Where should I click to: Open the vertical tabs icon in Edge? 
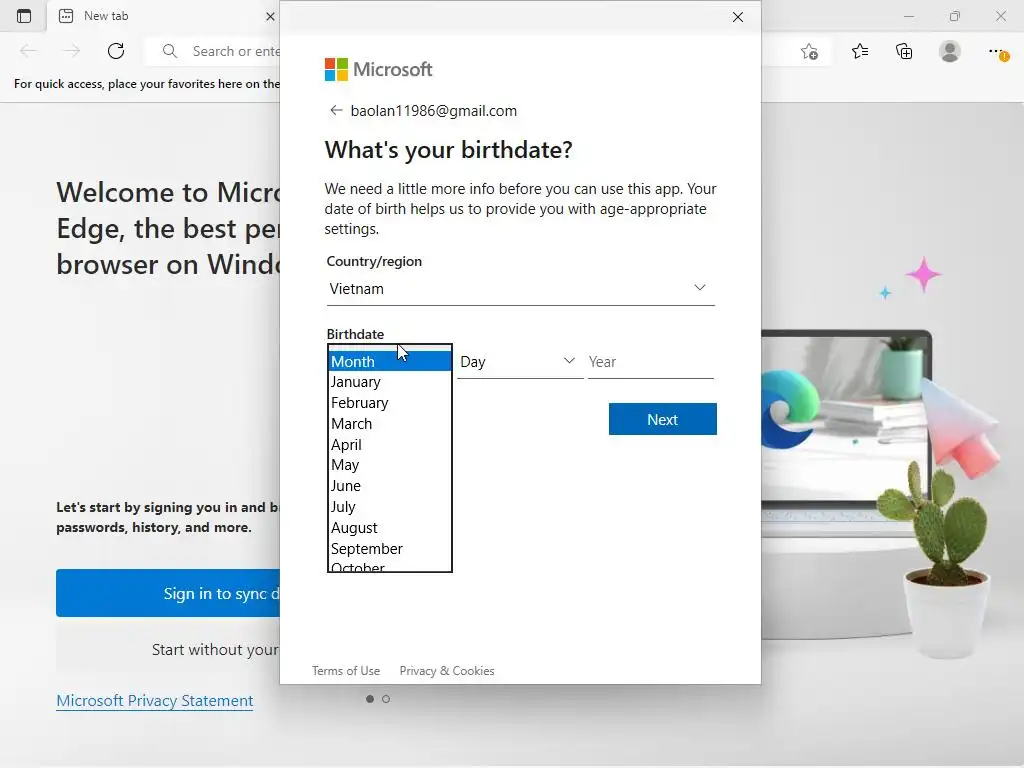[x=24, y=16]
